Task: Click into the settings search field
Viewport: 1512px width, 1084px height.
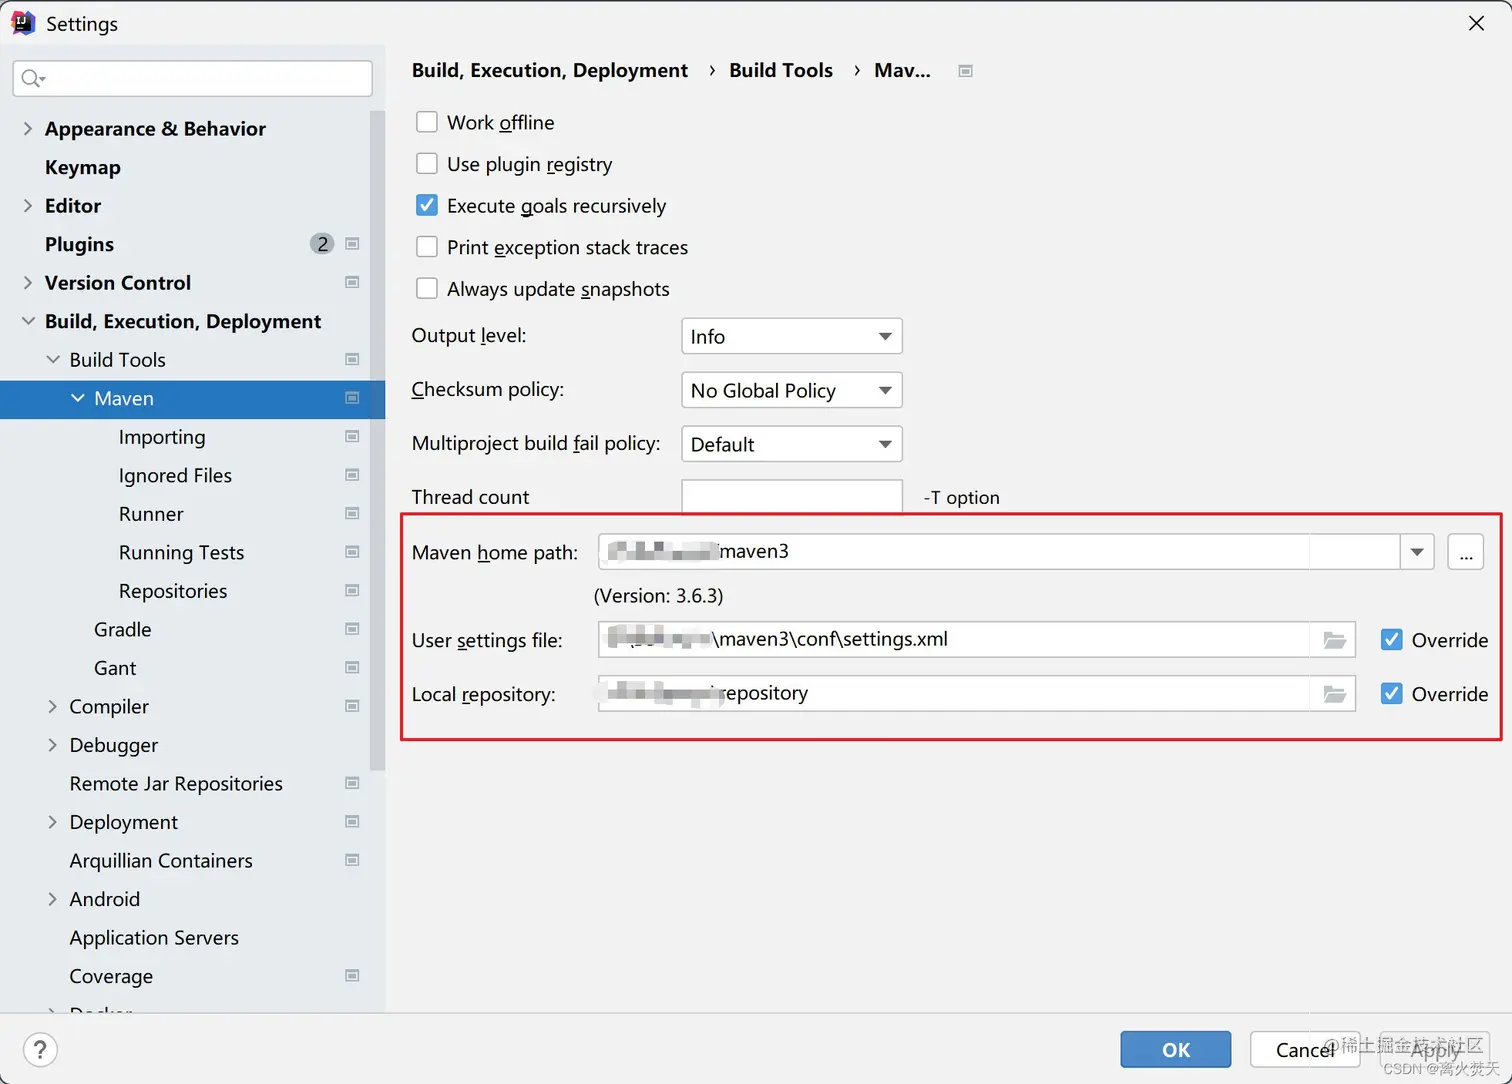Action: 193,78
